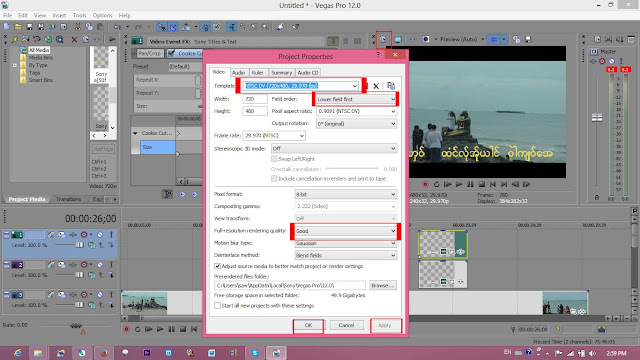Click the remove selected media red X icon
640x360 pixels.
(74, 39)
